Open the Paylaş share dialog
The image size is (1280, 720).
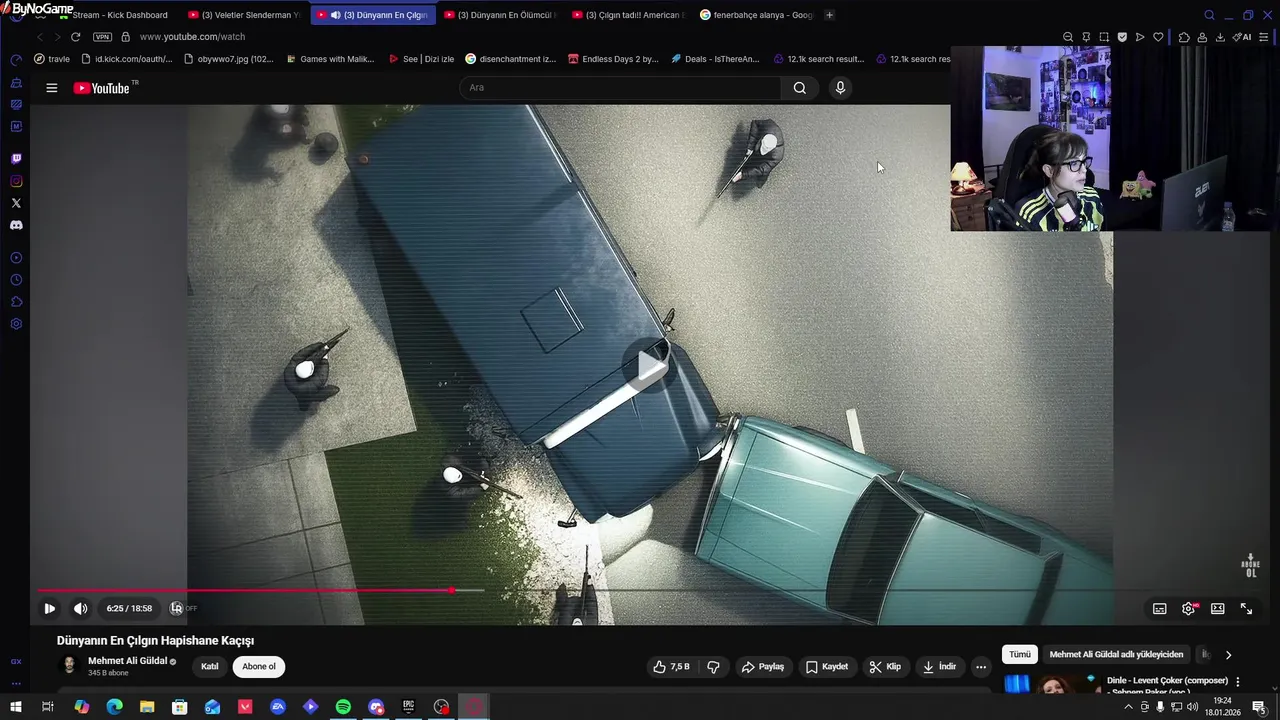tap(762, 667)
